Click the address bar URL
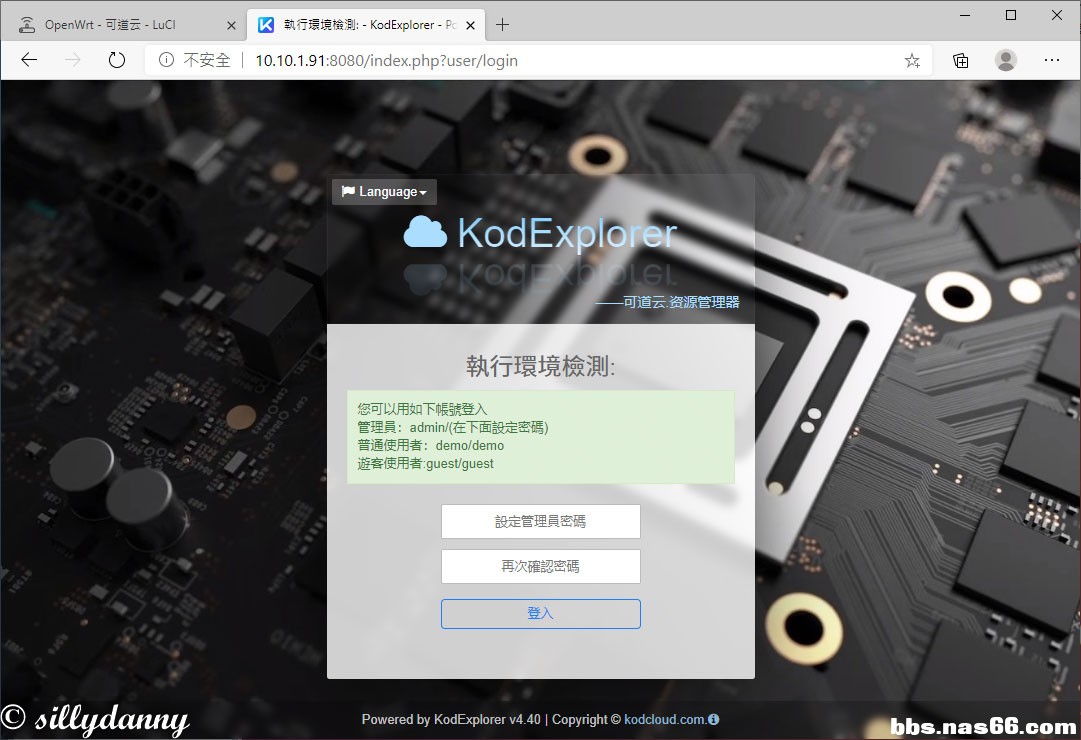Viewport: 1081px width, 740px height. coord(386,61)
